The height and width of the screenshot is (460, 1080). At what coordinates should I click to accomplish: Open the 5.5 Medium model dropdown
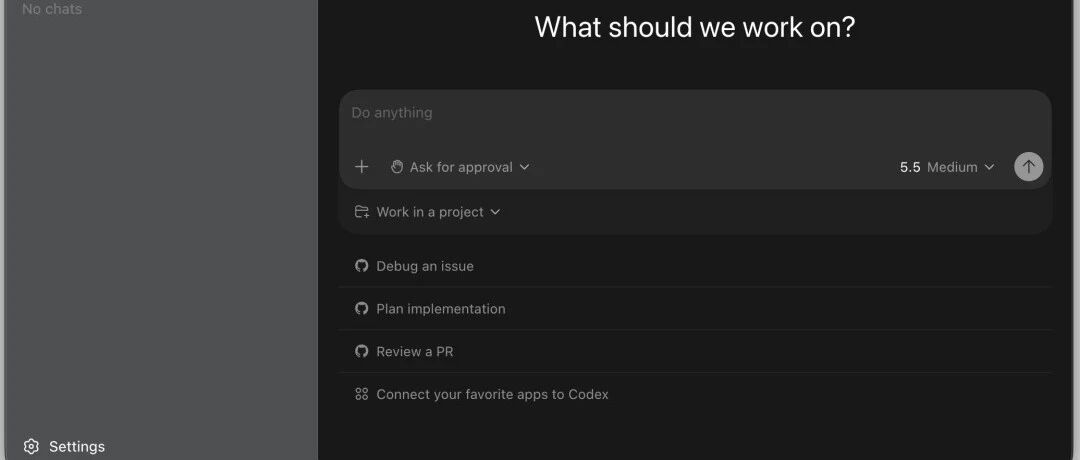[947, 167]
